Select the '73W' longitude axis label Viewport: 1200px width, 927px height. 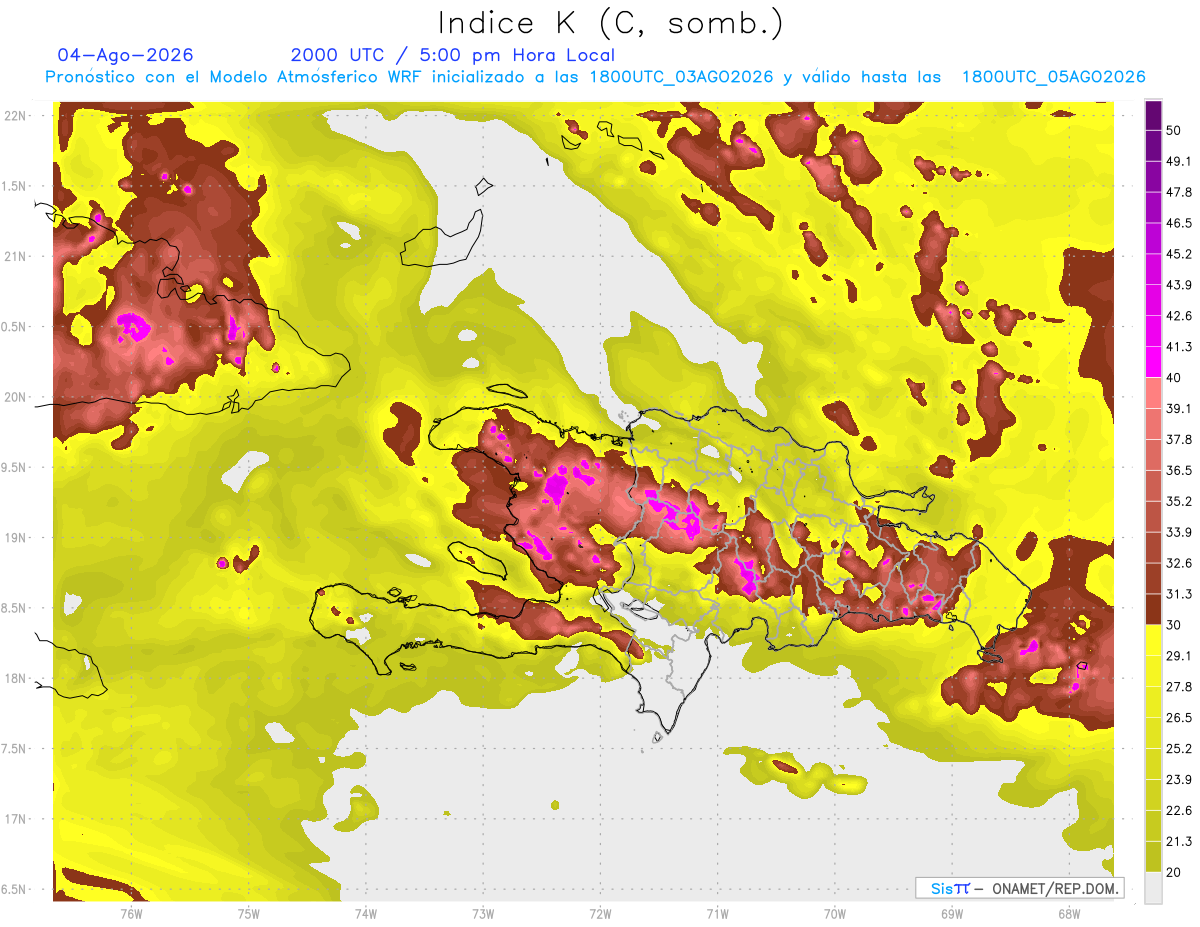[x=483, y=914]
